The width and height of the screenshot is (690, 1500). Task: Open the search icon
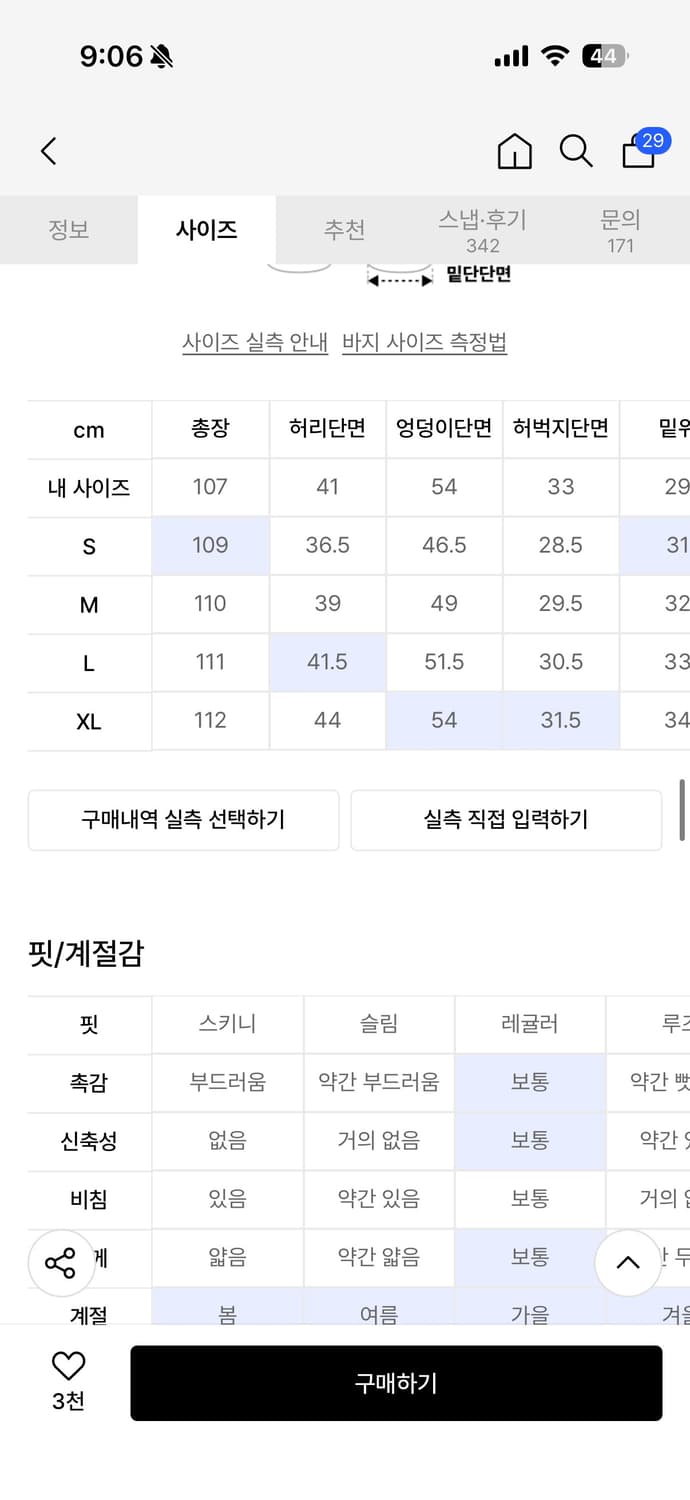576,151
